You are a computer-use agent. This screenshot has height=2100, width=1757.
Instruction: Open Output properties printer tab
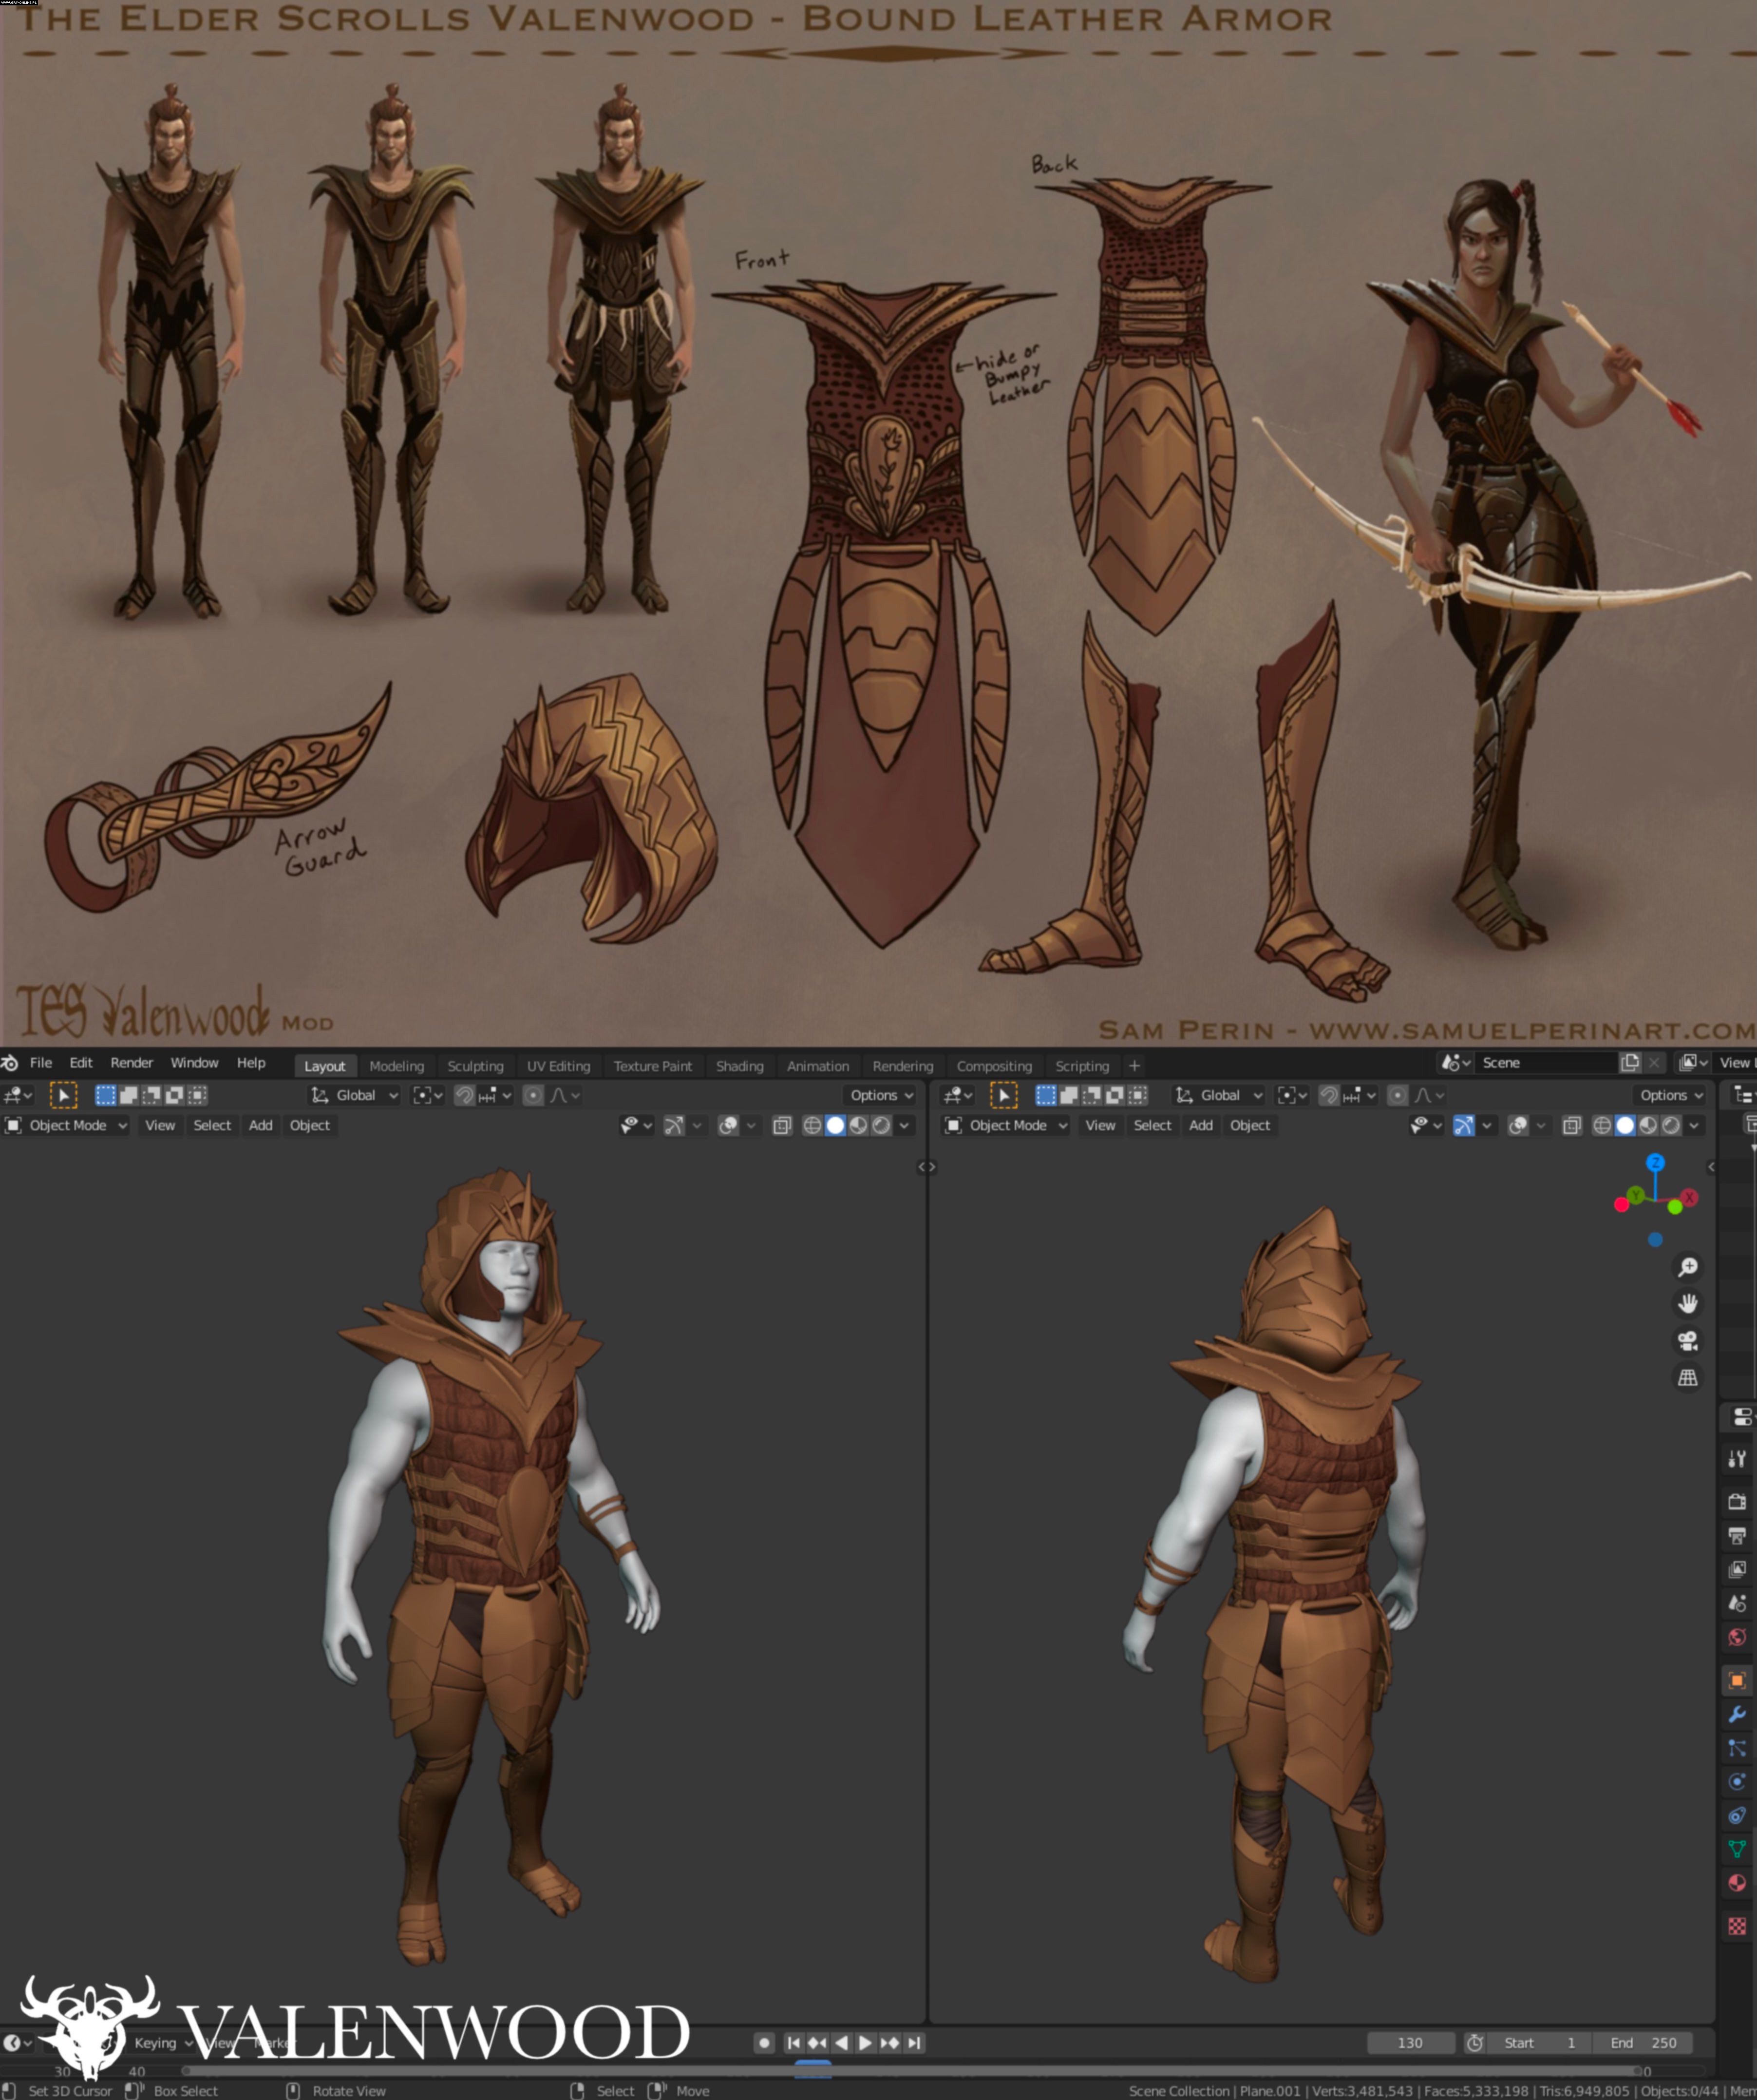point(1737,1535)
